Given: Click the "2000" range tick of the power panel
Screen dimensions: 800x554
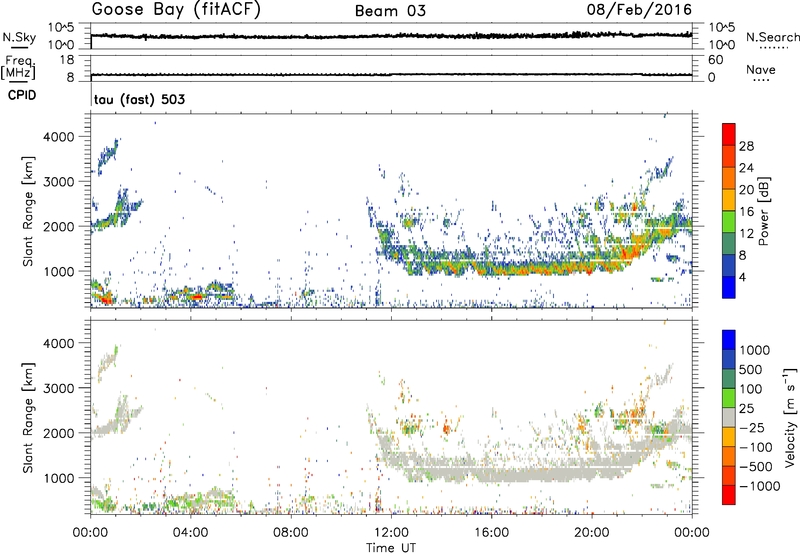Looking at the screenshot, I should pyautogui.click(x=59, y=226).
